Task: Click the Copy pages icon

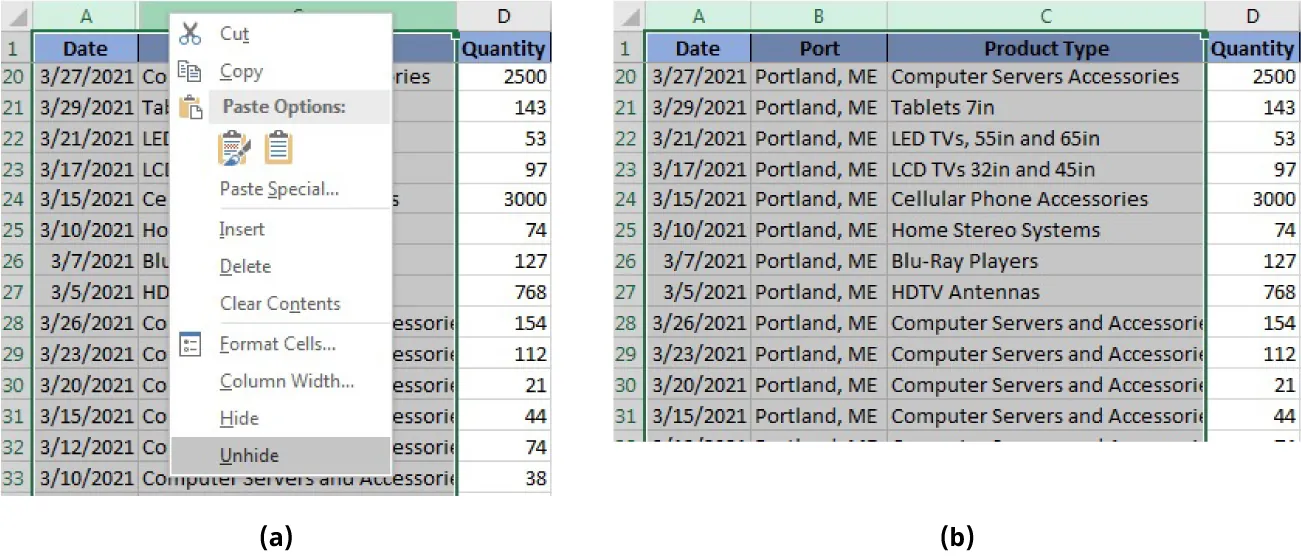Action: tap(190, 71)
